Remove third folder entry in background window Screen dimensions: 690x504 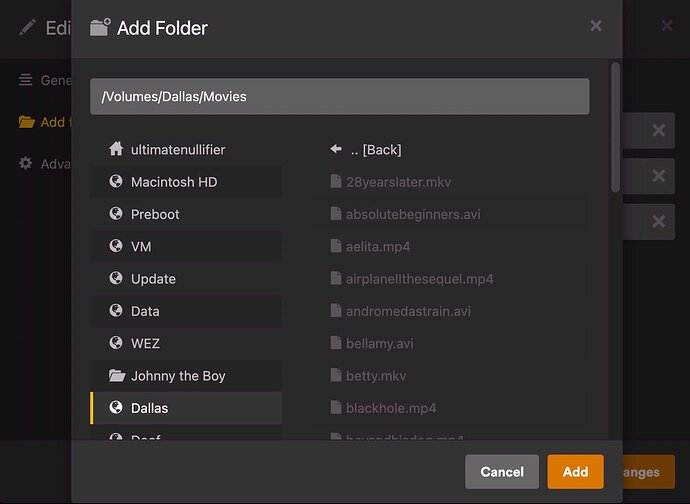point(658,221)
